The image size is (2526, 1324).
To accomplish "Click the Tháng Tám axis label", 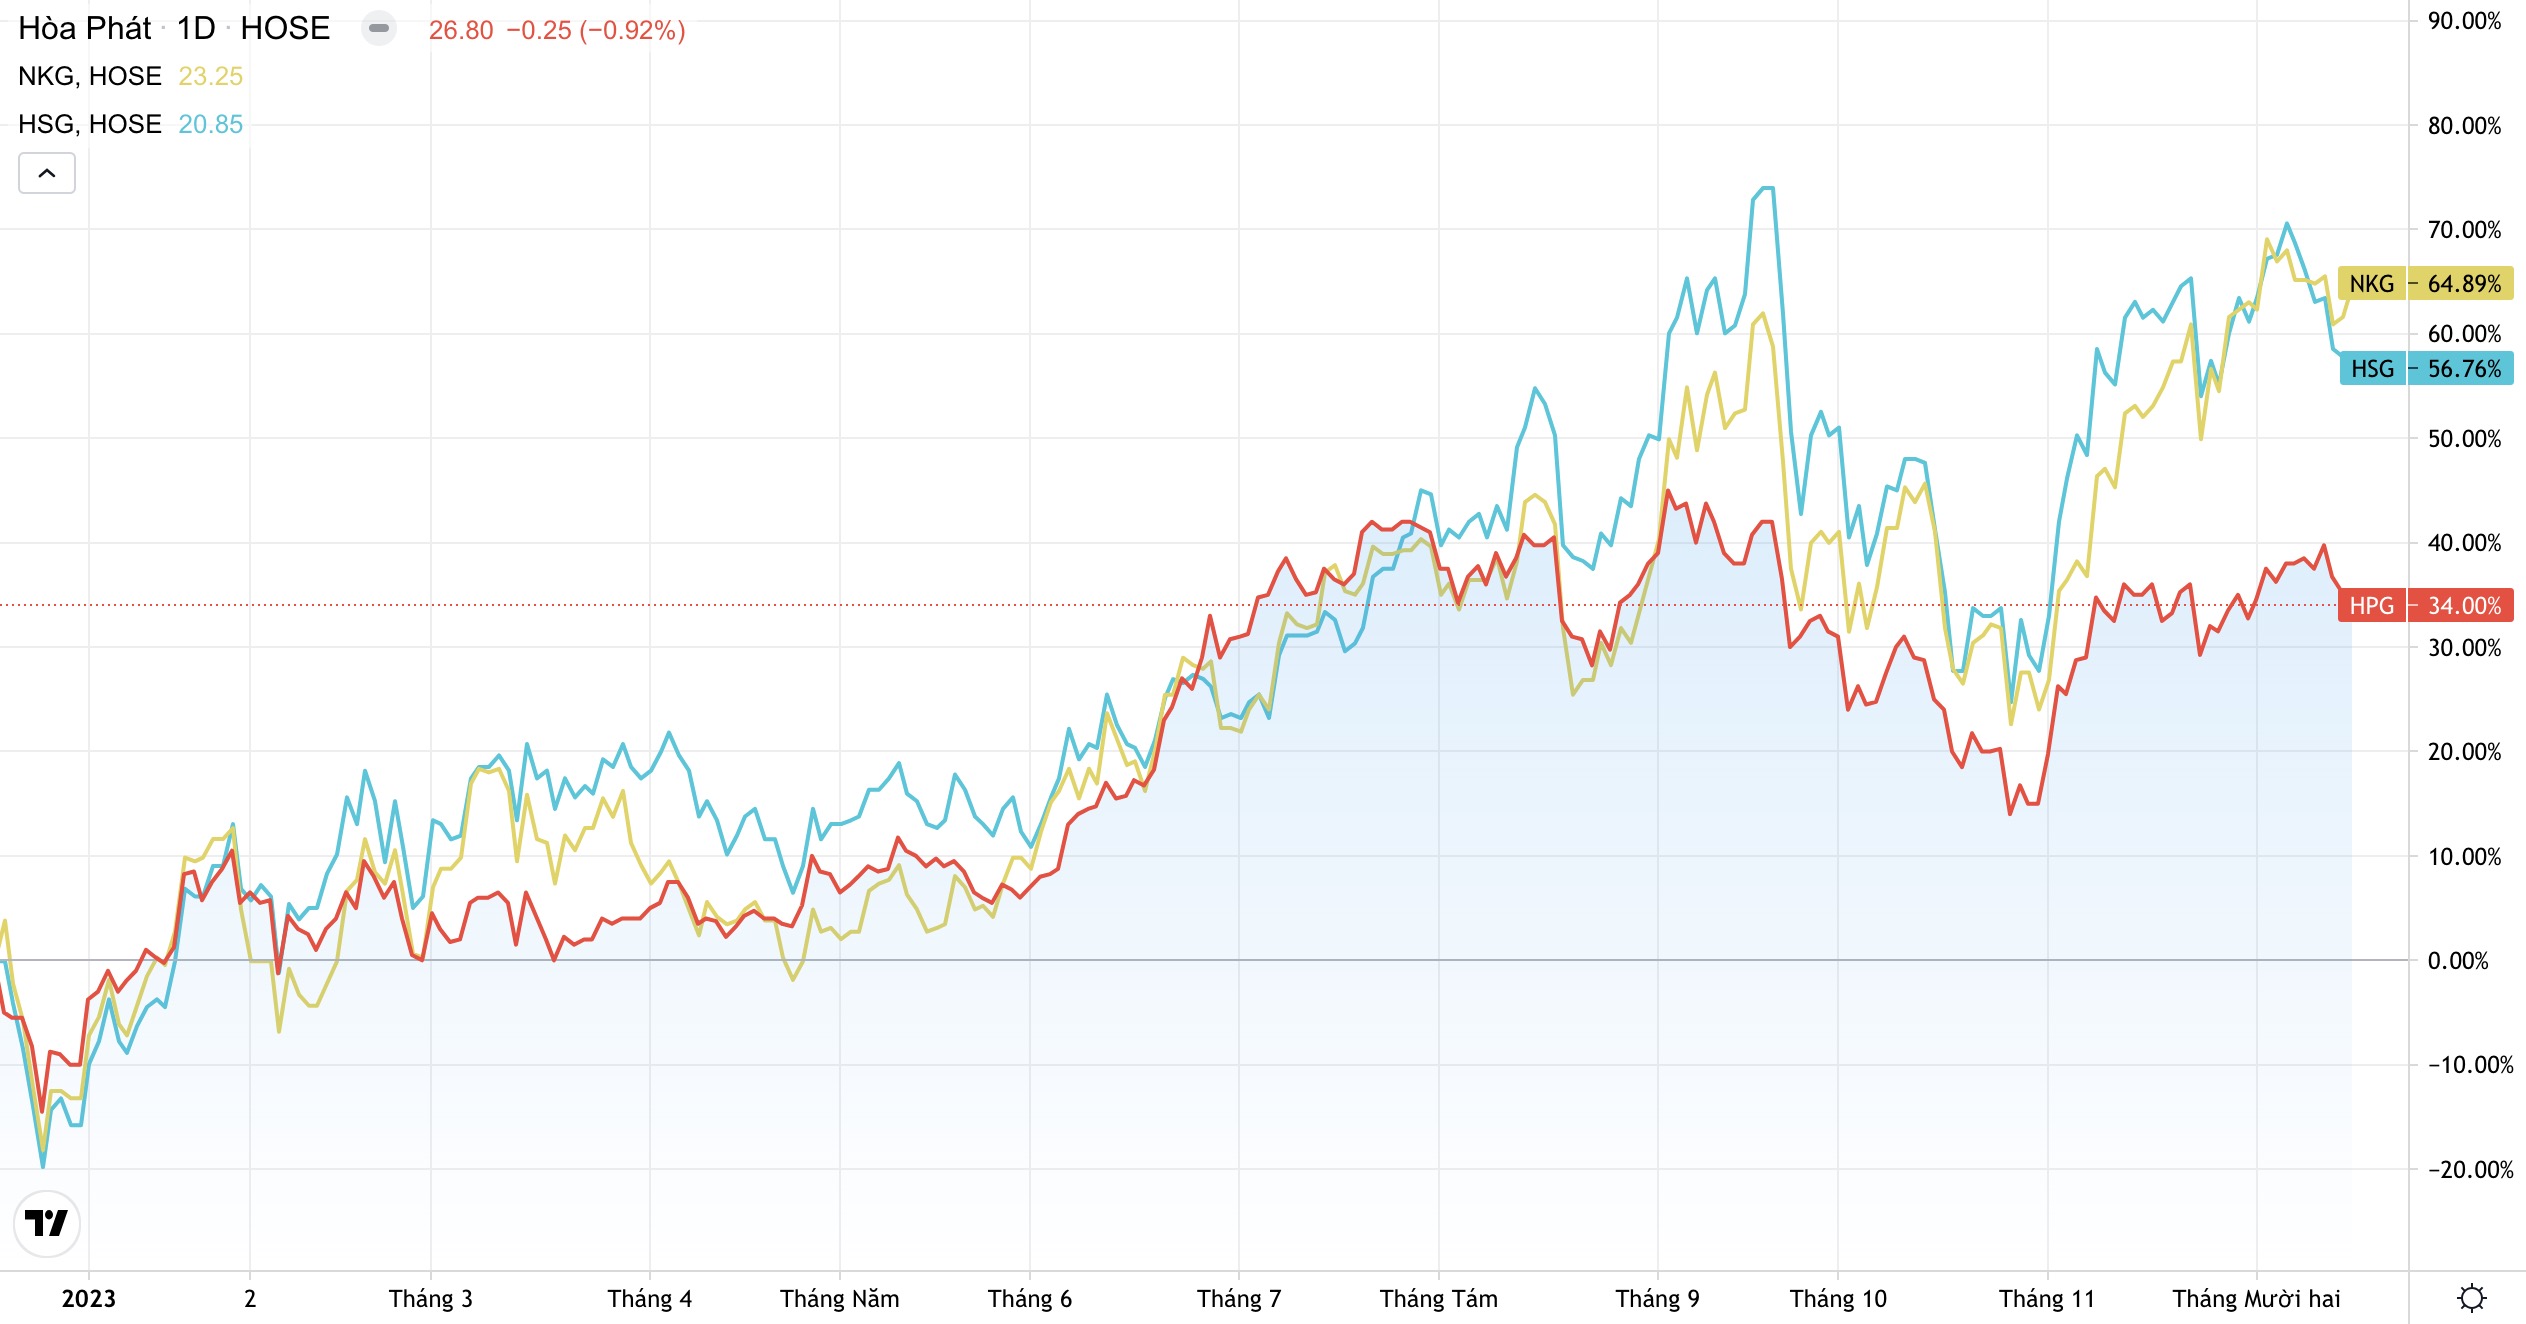I will pos(1439,1298).
